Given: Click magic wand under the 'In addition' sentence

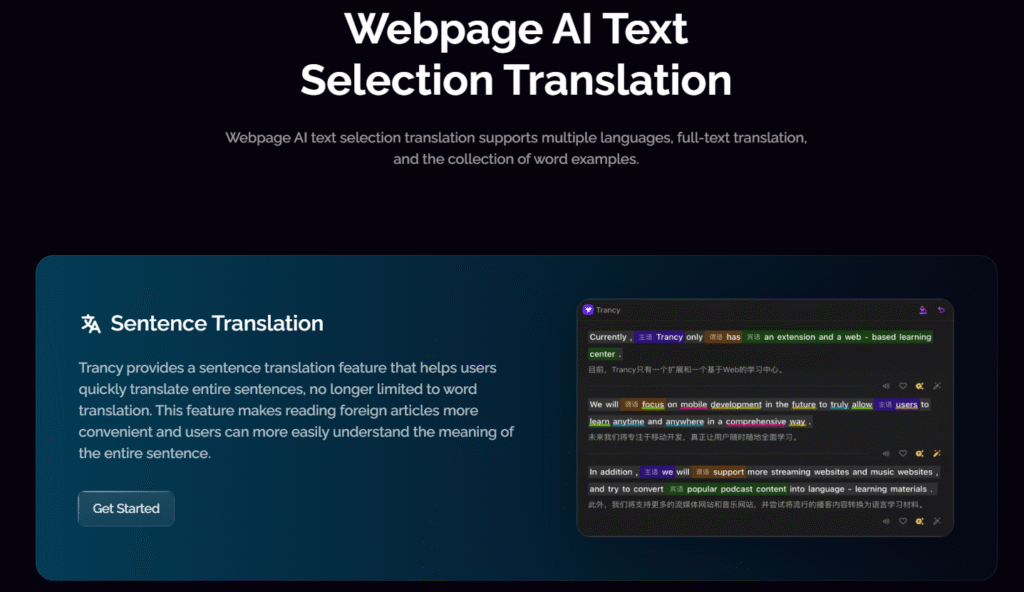Looking at the screenshot, I should pyautogui.click(x=937, y=521).
